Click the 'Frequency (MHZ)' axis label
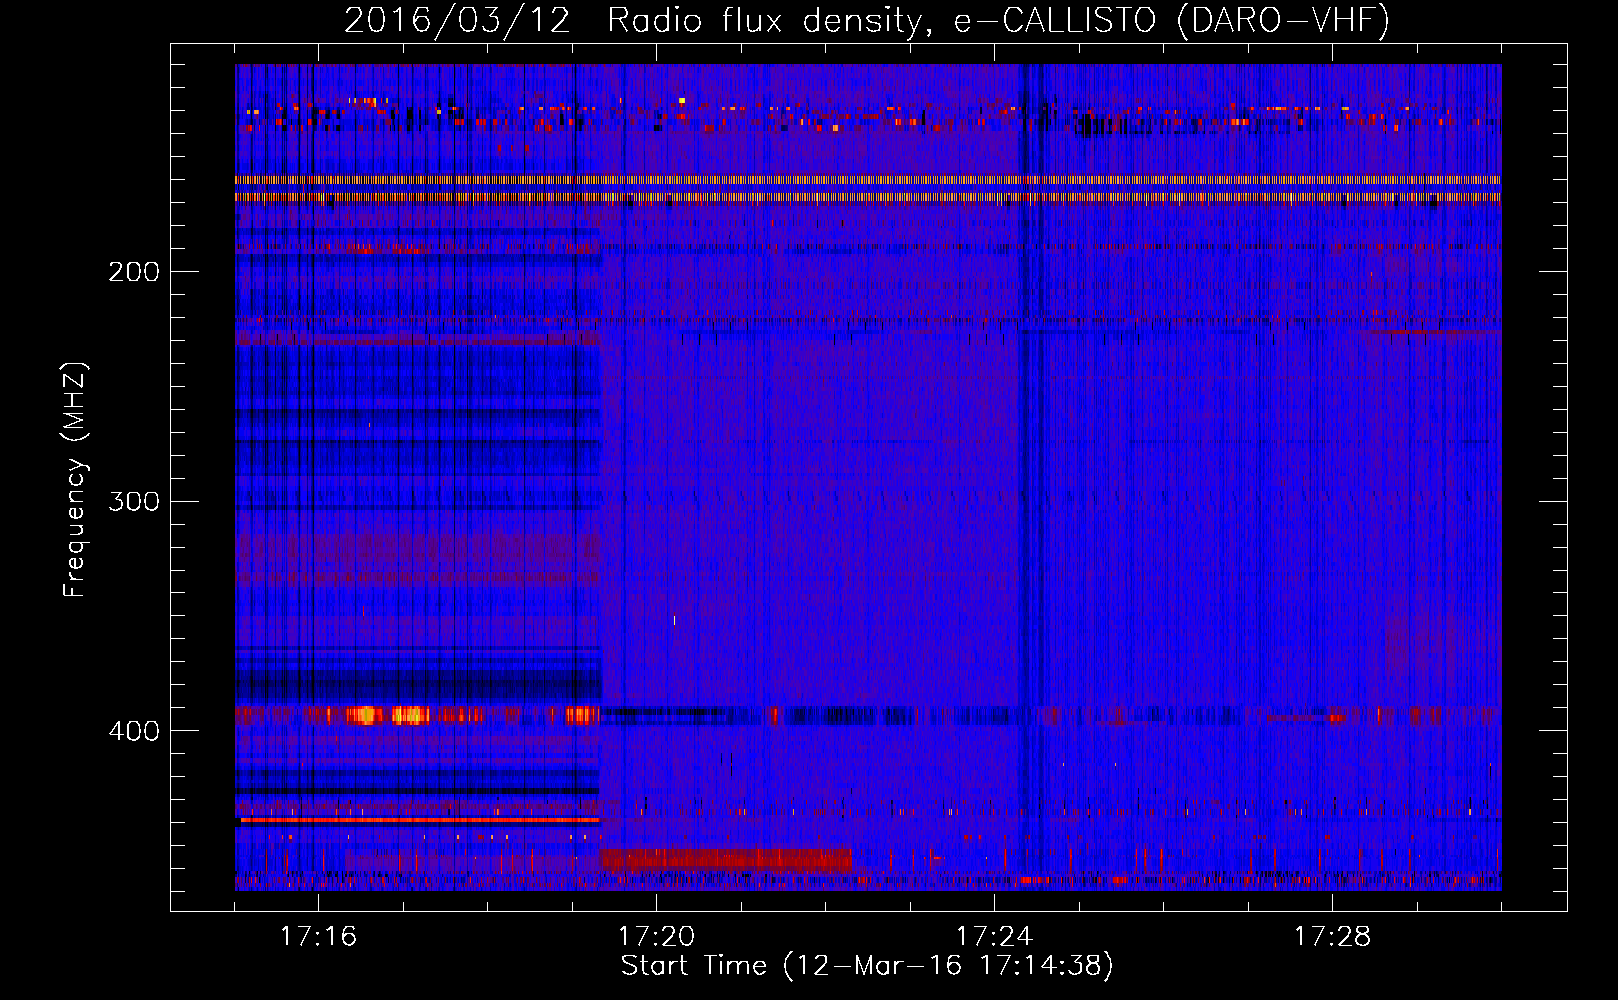The image size is (1618, 1000). pos(75,479)
